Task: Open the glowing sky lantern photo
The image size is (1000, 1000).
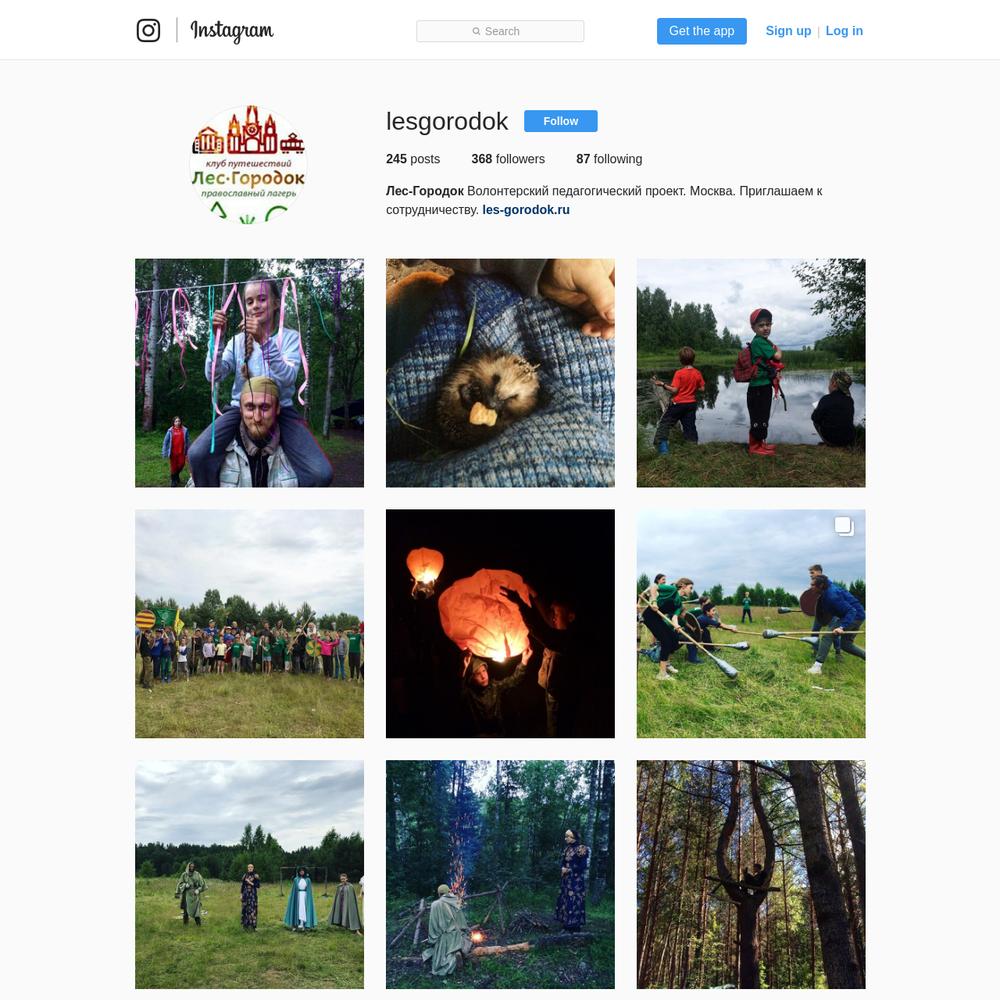Action: 500,624
